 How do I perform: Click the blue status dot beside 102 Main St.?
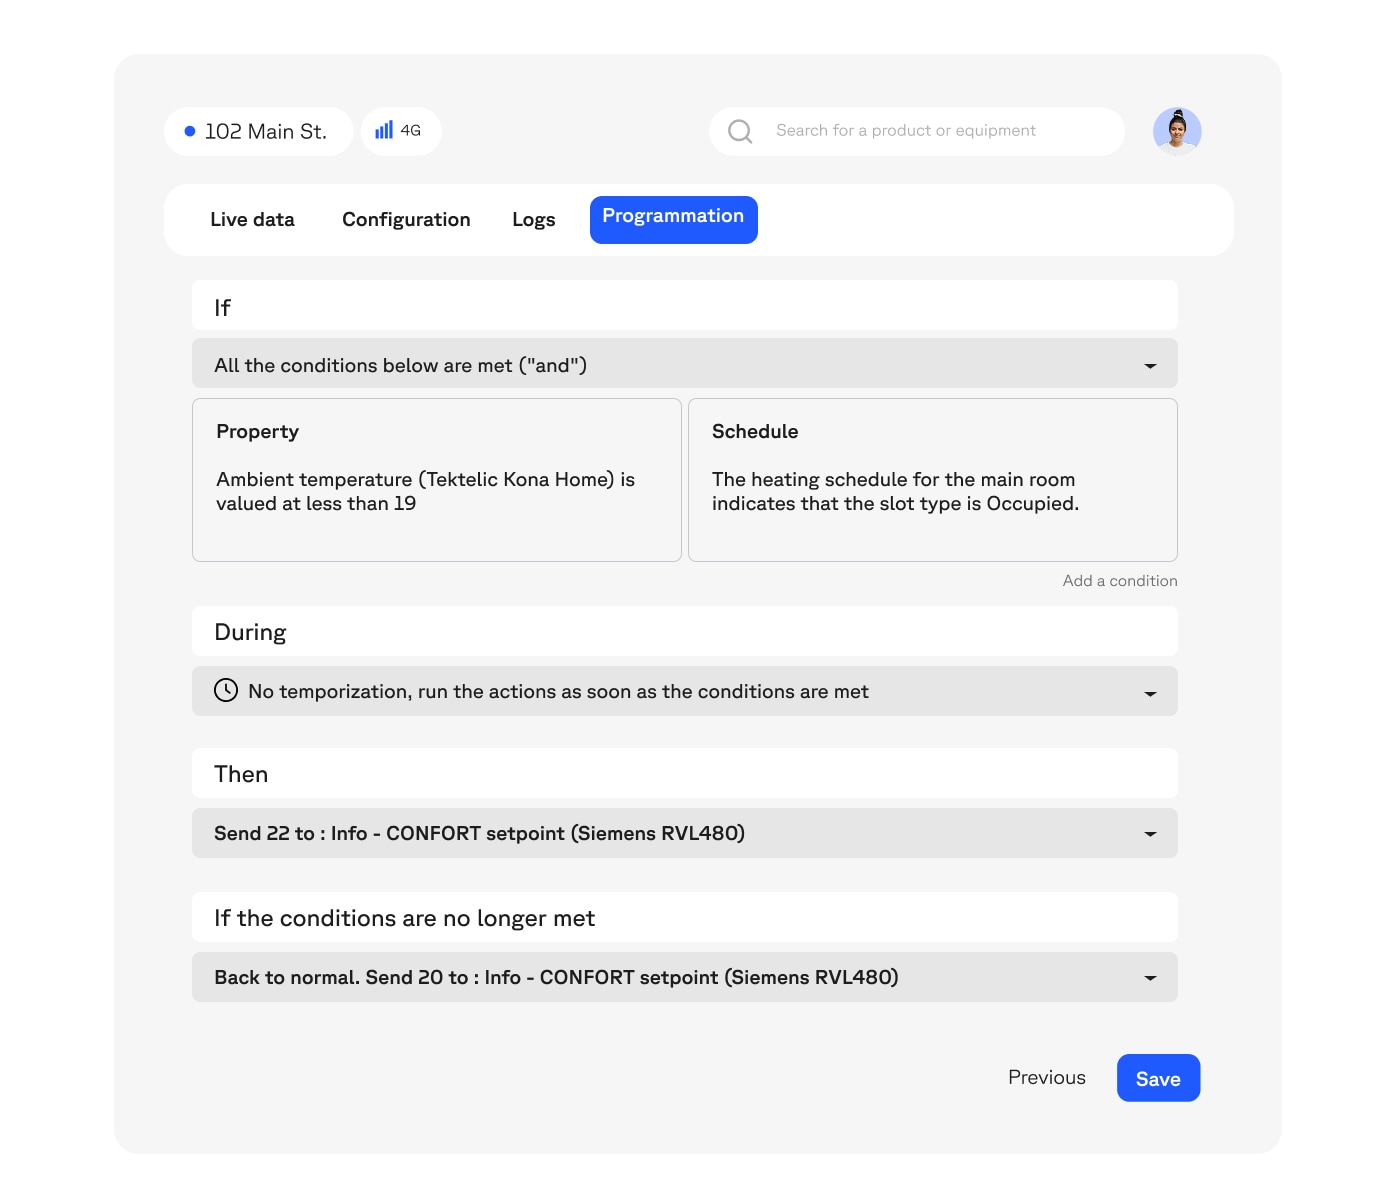coord(190,131)
